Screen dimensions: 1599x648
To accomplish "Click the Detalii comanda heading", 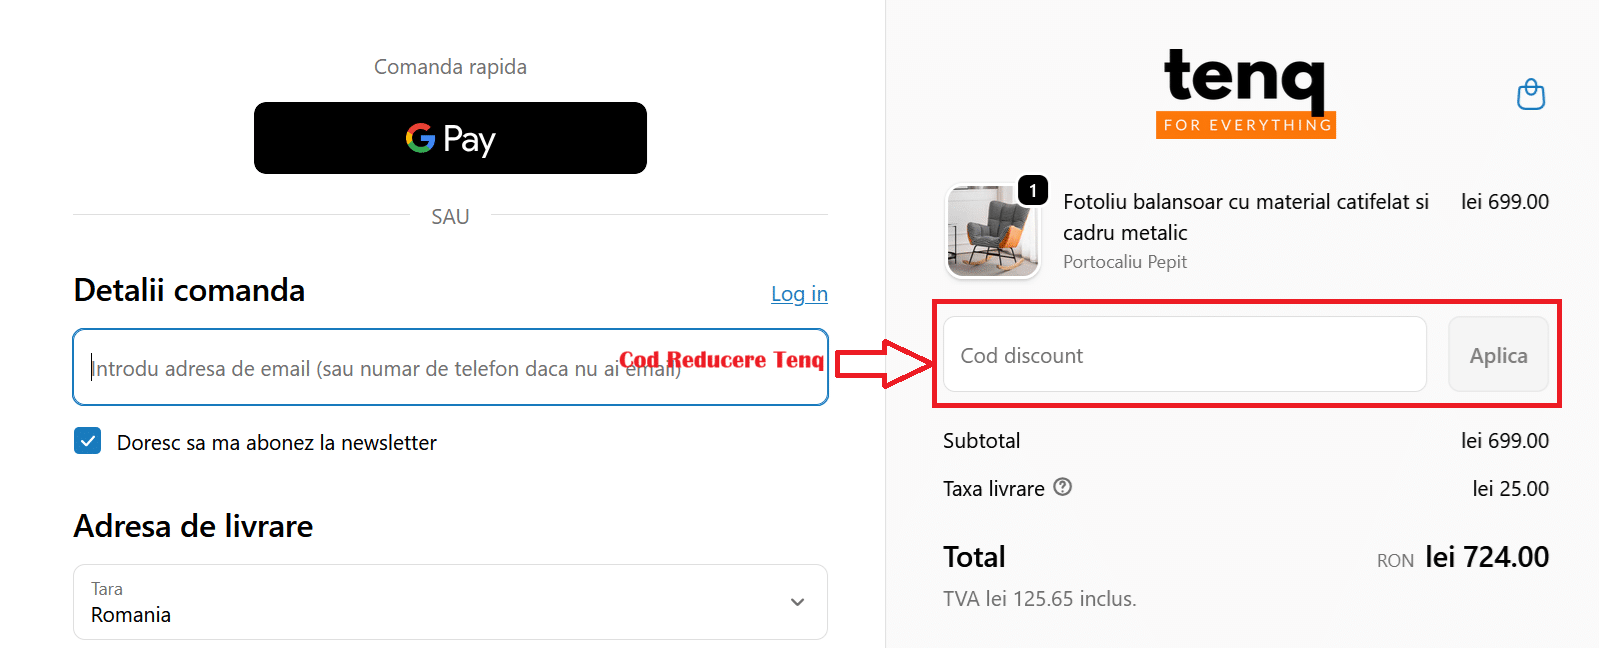I will tap(188, 290).
